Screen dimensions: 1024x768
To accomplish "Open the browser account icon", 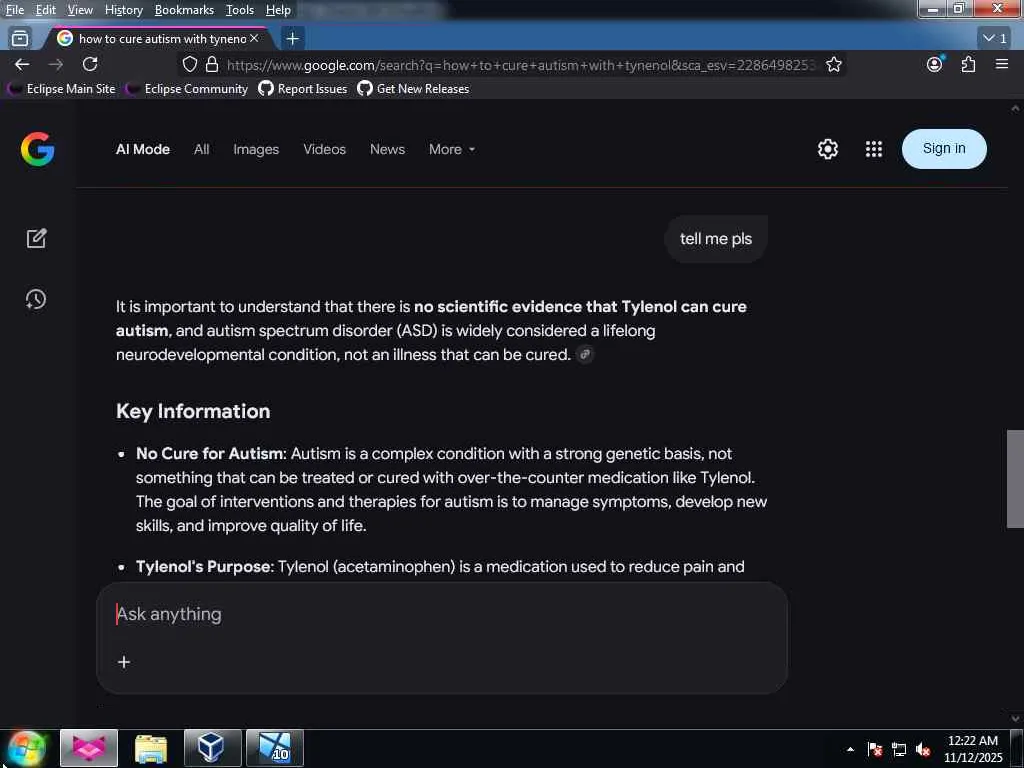I will (935, 64).
